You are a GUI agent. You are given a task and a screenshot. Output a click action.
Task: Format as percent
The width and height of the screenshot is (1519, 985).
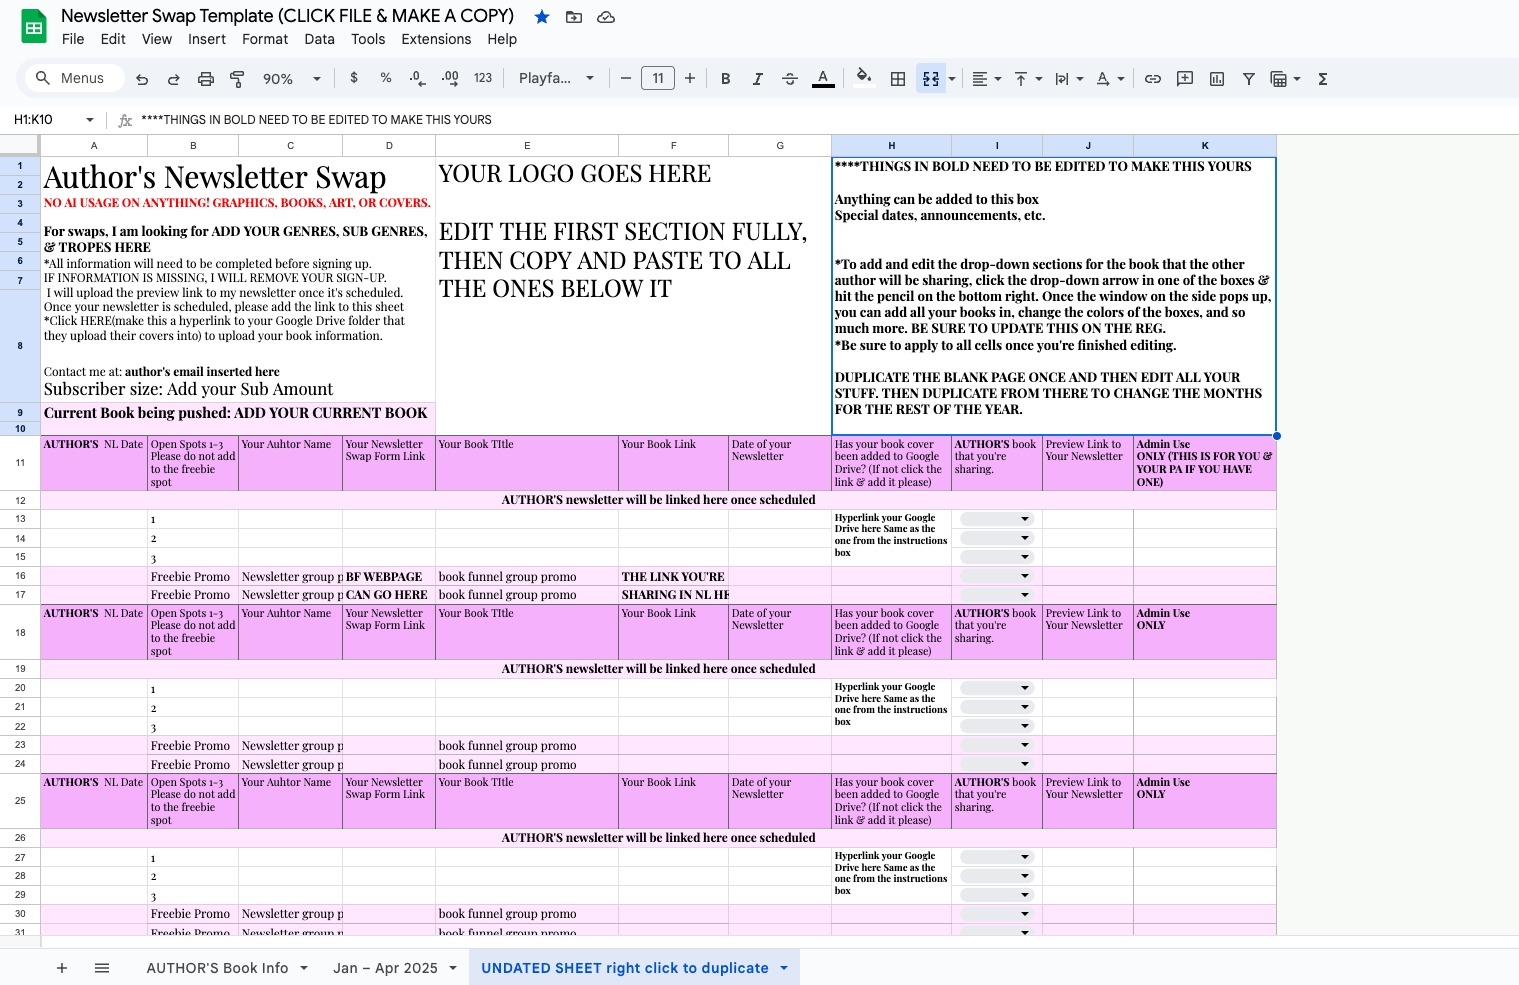pyautogui.click(x=386, y=78)
